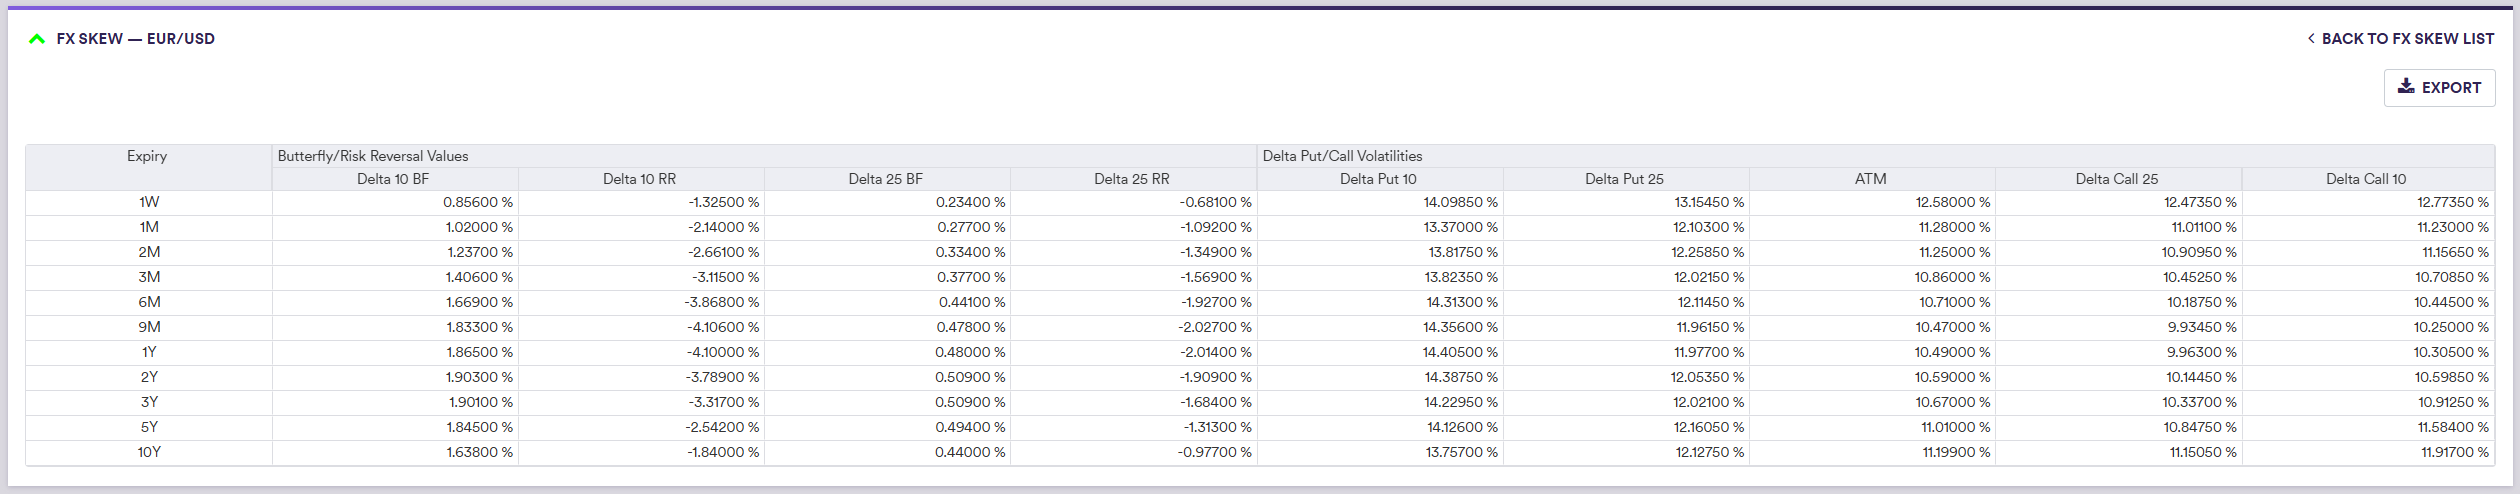Select the ATM column header
2520x494 pixels.
1870,179
